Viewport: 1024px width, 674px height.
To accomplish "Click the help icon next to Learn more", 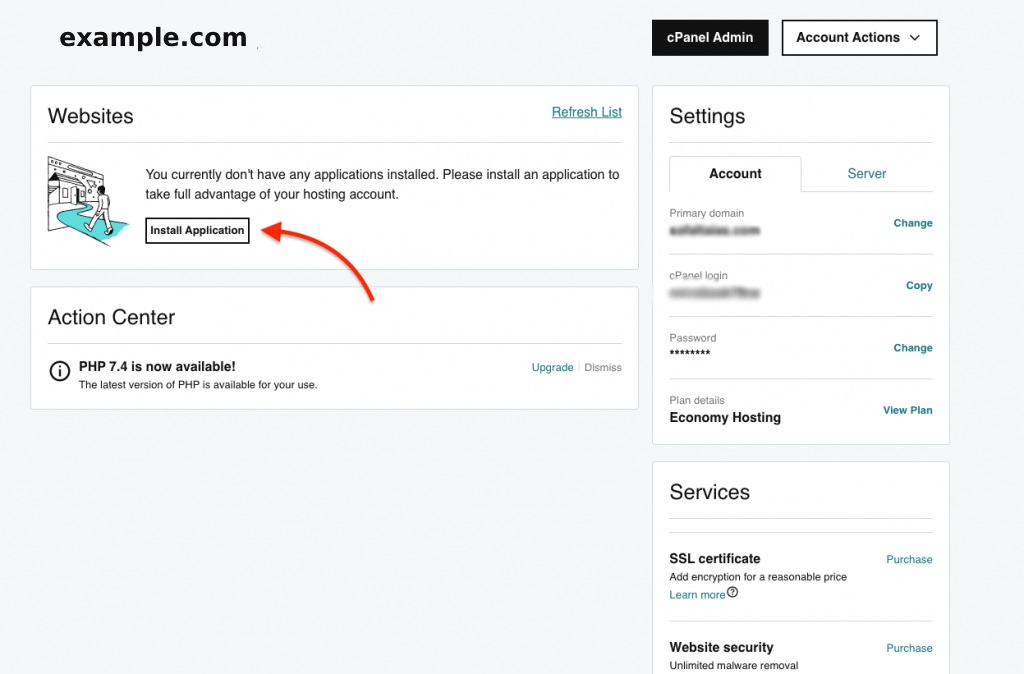I will coord(732,593).
